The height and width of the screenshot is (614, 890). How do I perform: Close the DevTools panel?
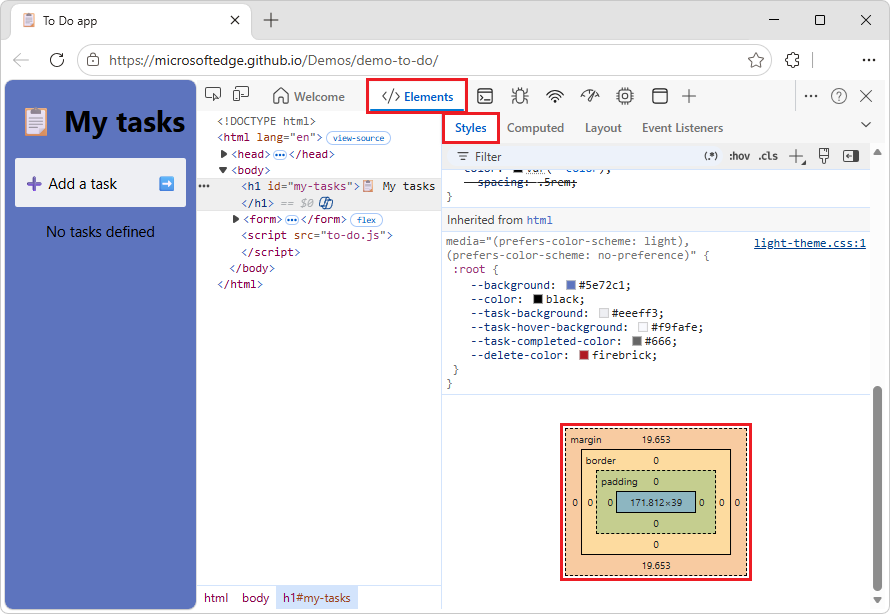pyautogui.click(x=866, y=96)
